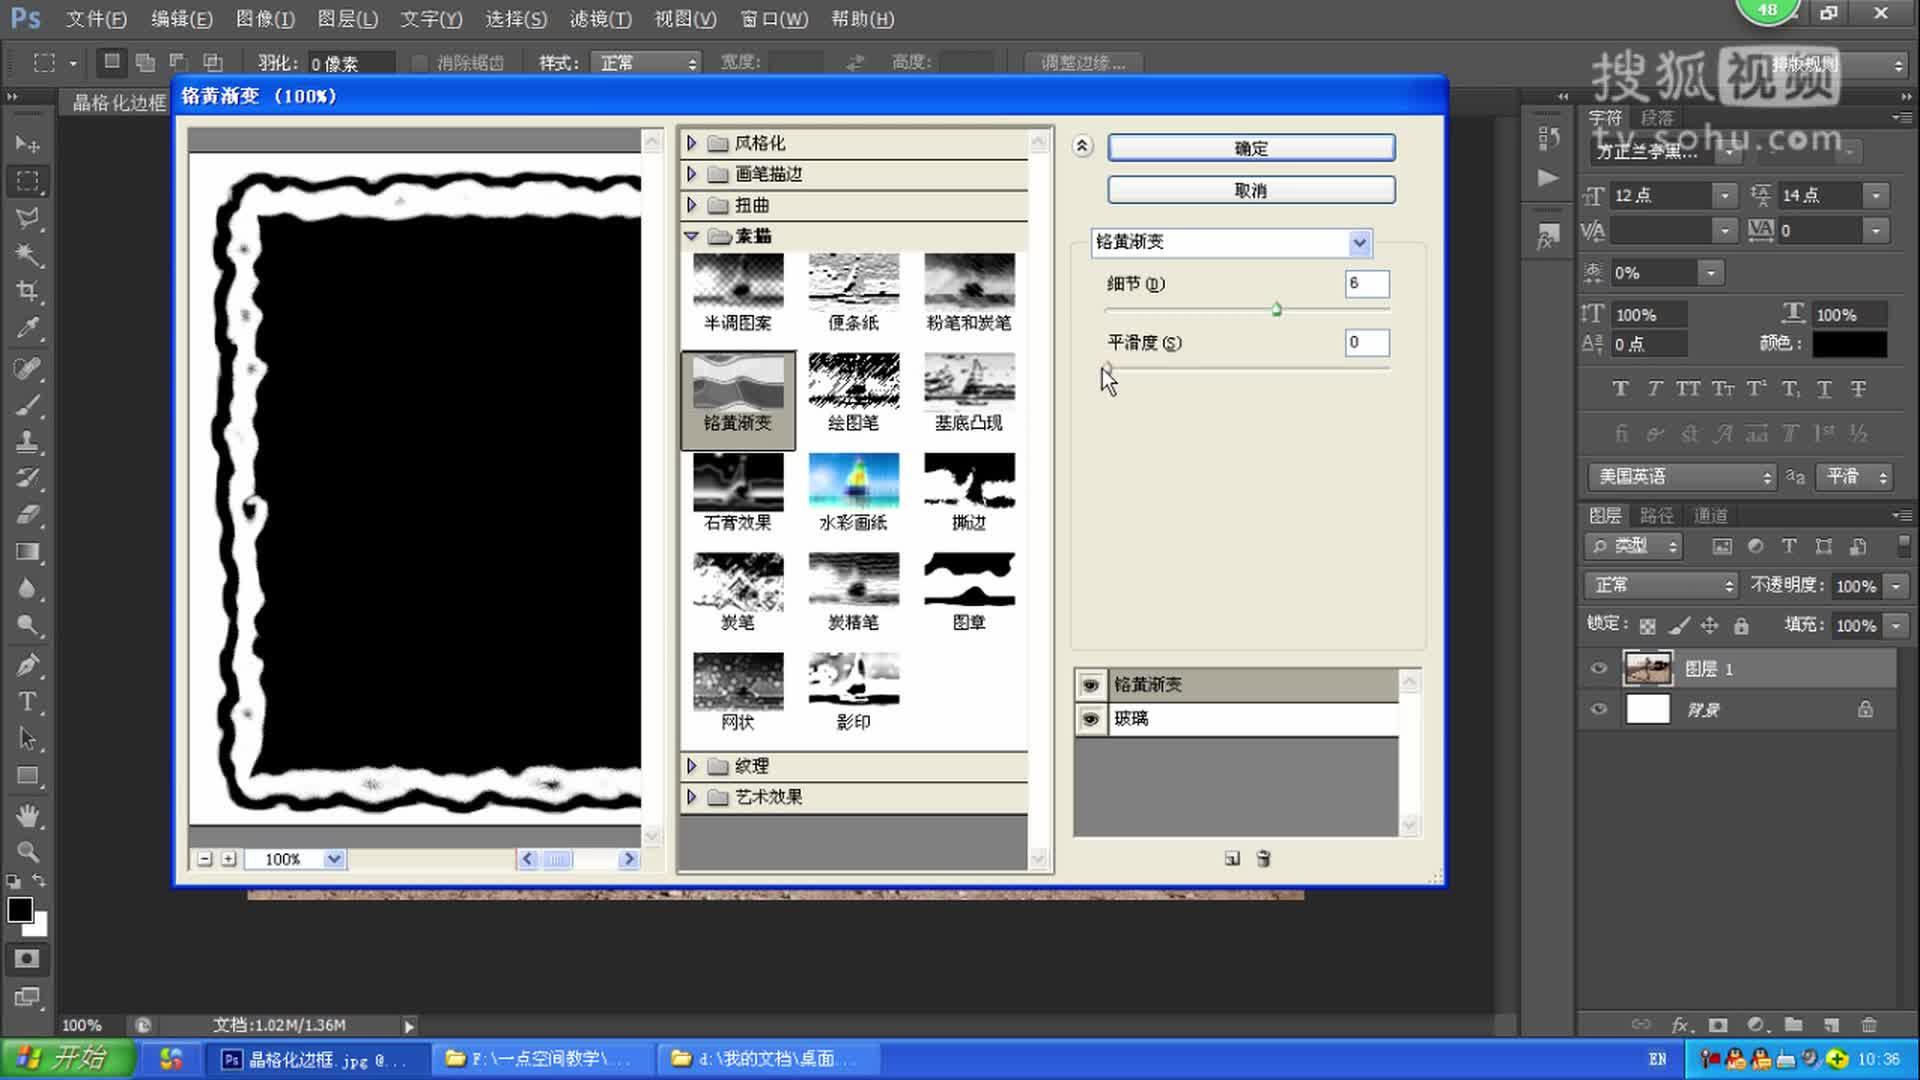Hide the 铬黄渐变 effect layer
Image resolution: width=1920 pixels, height=1080 pixels.
click(x=1090, y=685)
